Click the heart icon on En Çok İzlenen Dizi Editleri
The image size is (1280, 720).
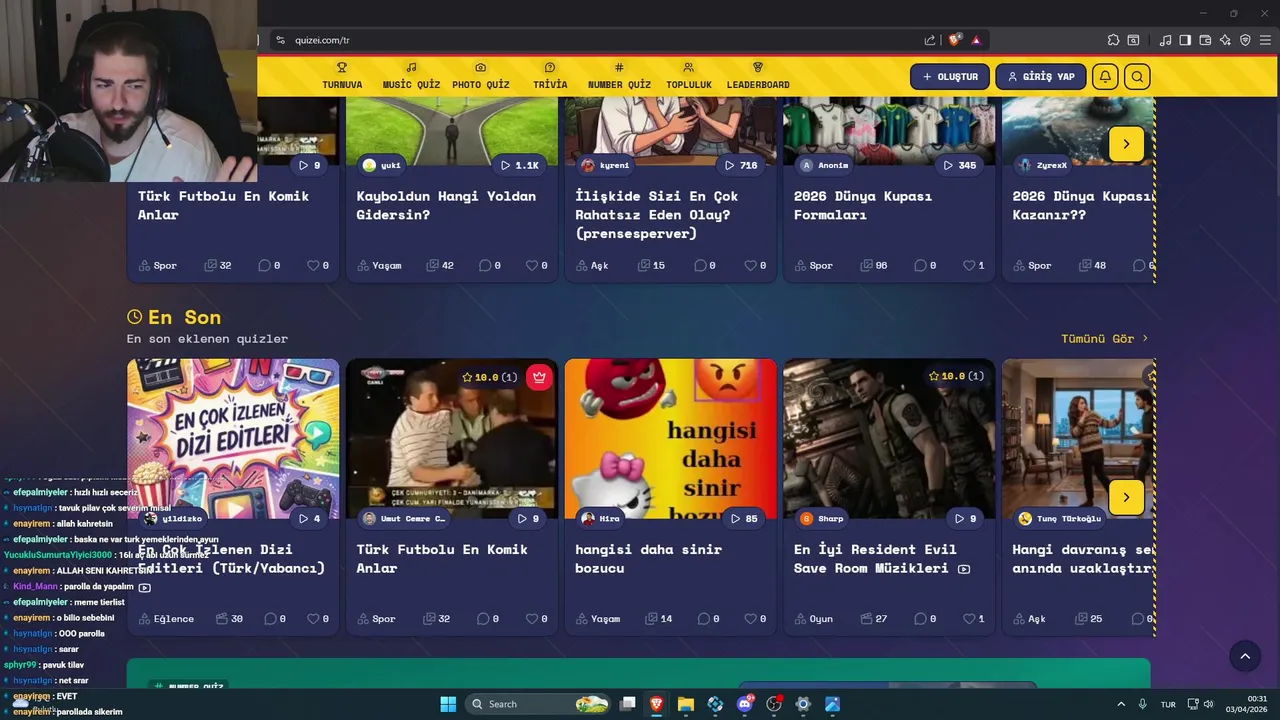312,618
